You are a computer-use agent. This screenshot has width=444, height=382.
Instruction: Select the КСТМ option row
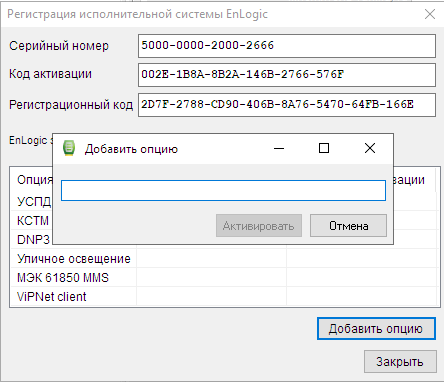tap(32, 220)
